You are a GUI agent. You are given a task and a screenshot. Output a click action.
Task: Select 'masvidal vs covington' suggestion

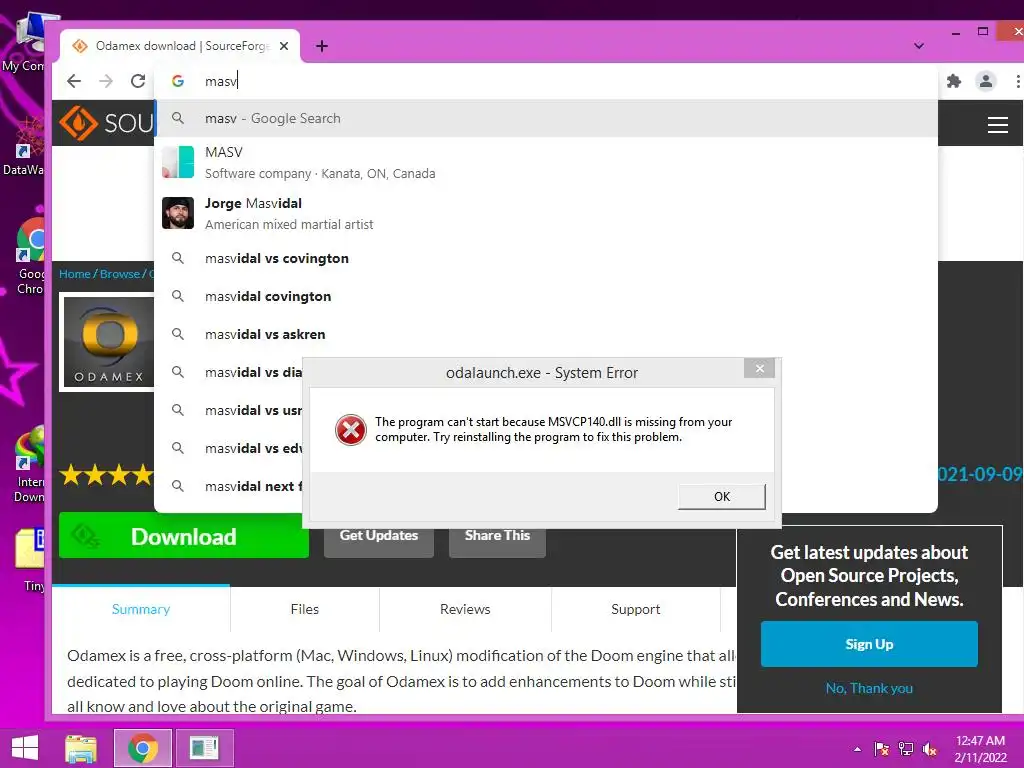[546, 259]
